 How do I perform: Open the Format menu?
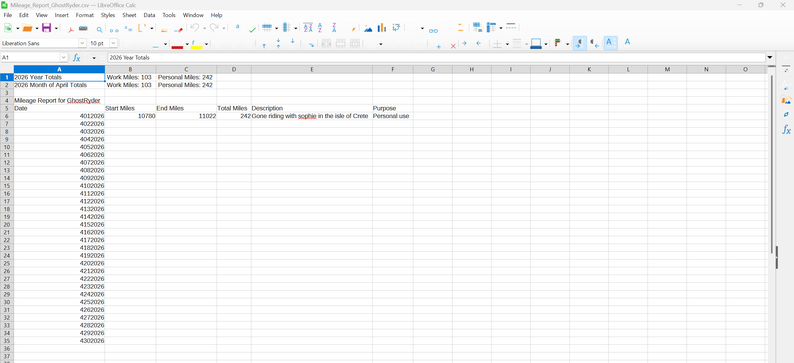85,15
